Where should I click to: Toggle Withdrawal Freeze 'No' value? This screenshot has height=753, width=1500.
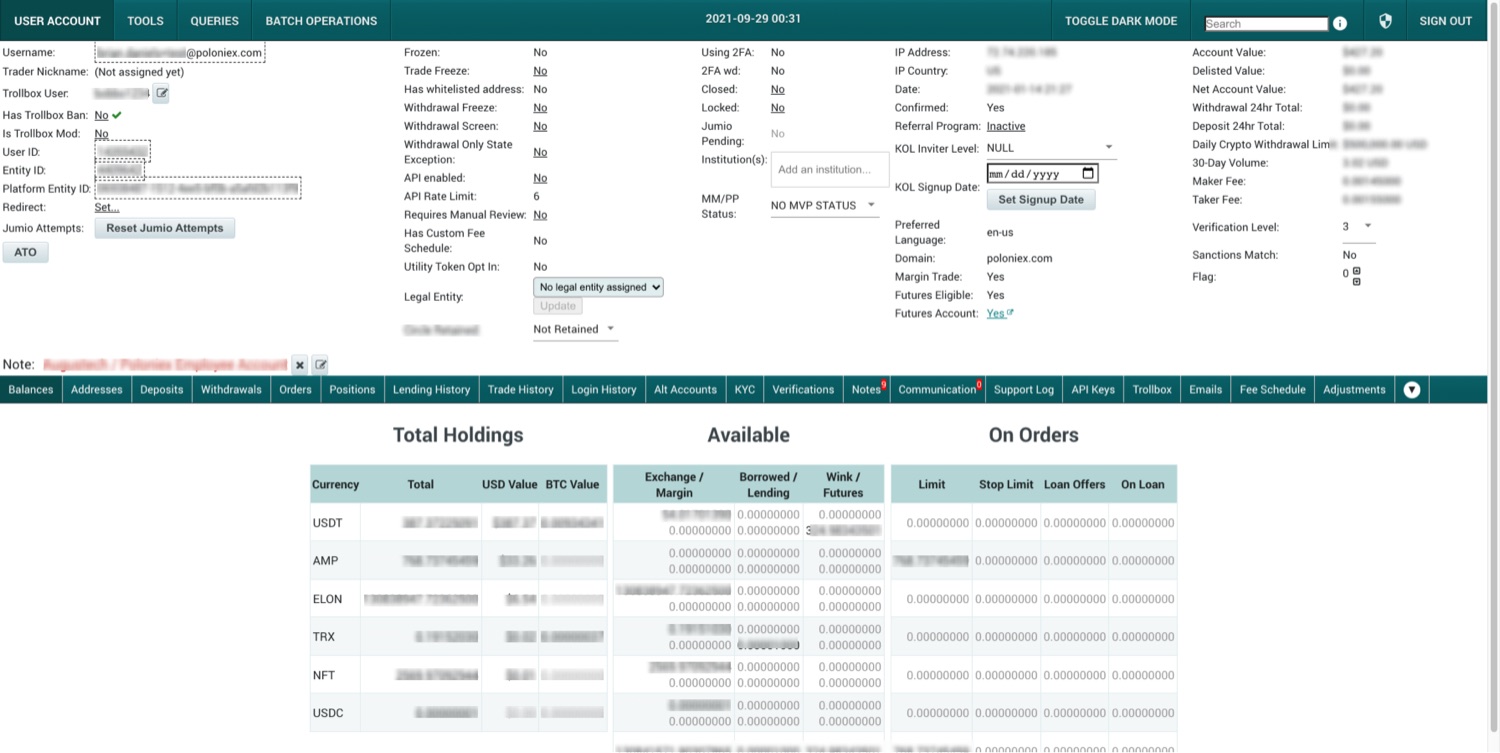click(540, 108)
